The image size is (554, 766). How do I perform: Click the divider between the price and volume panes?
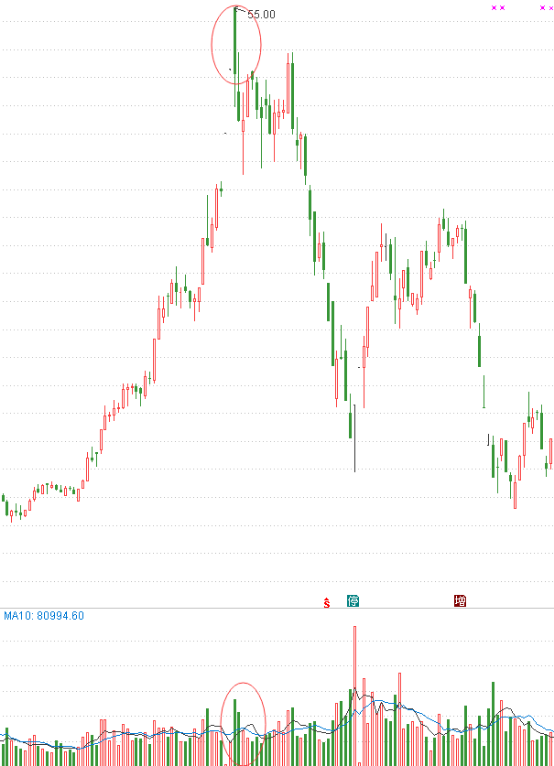point(277,609)
